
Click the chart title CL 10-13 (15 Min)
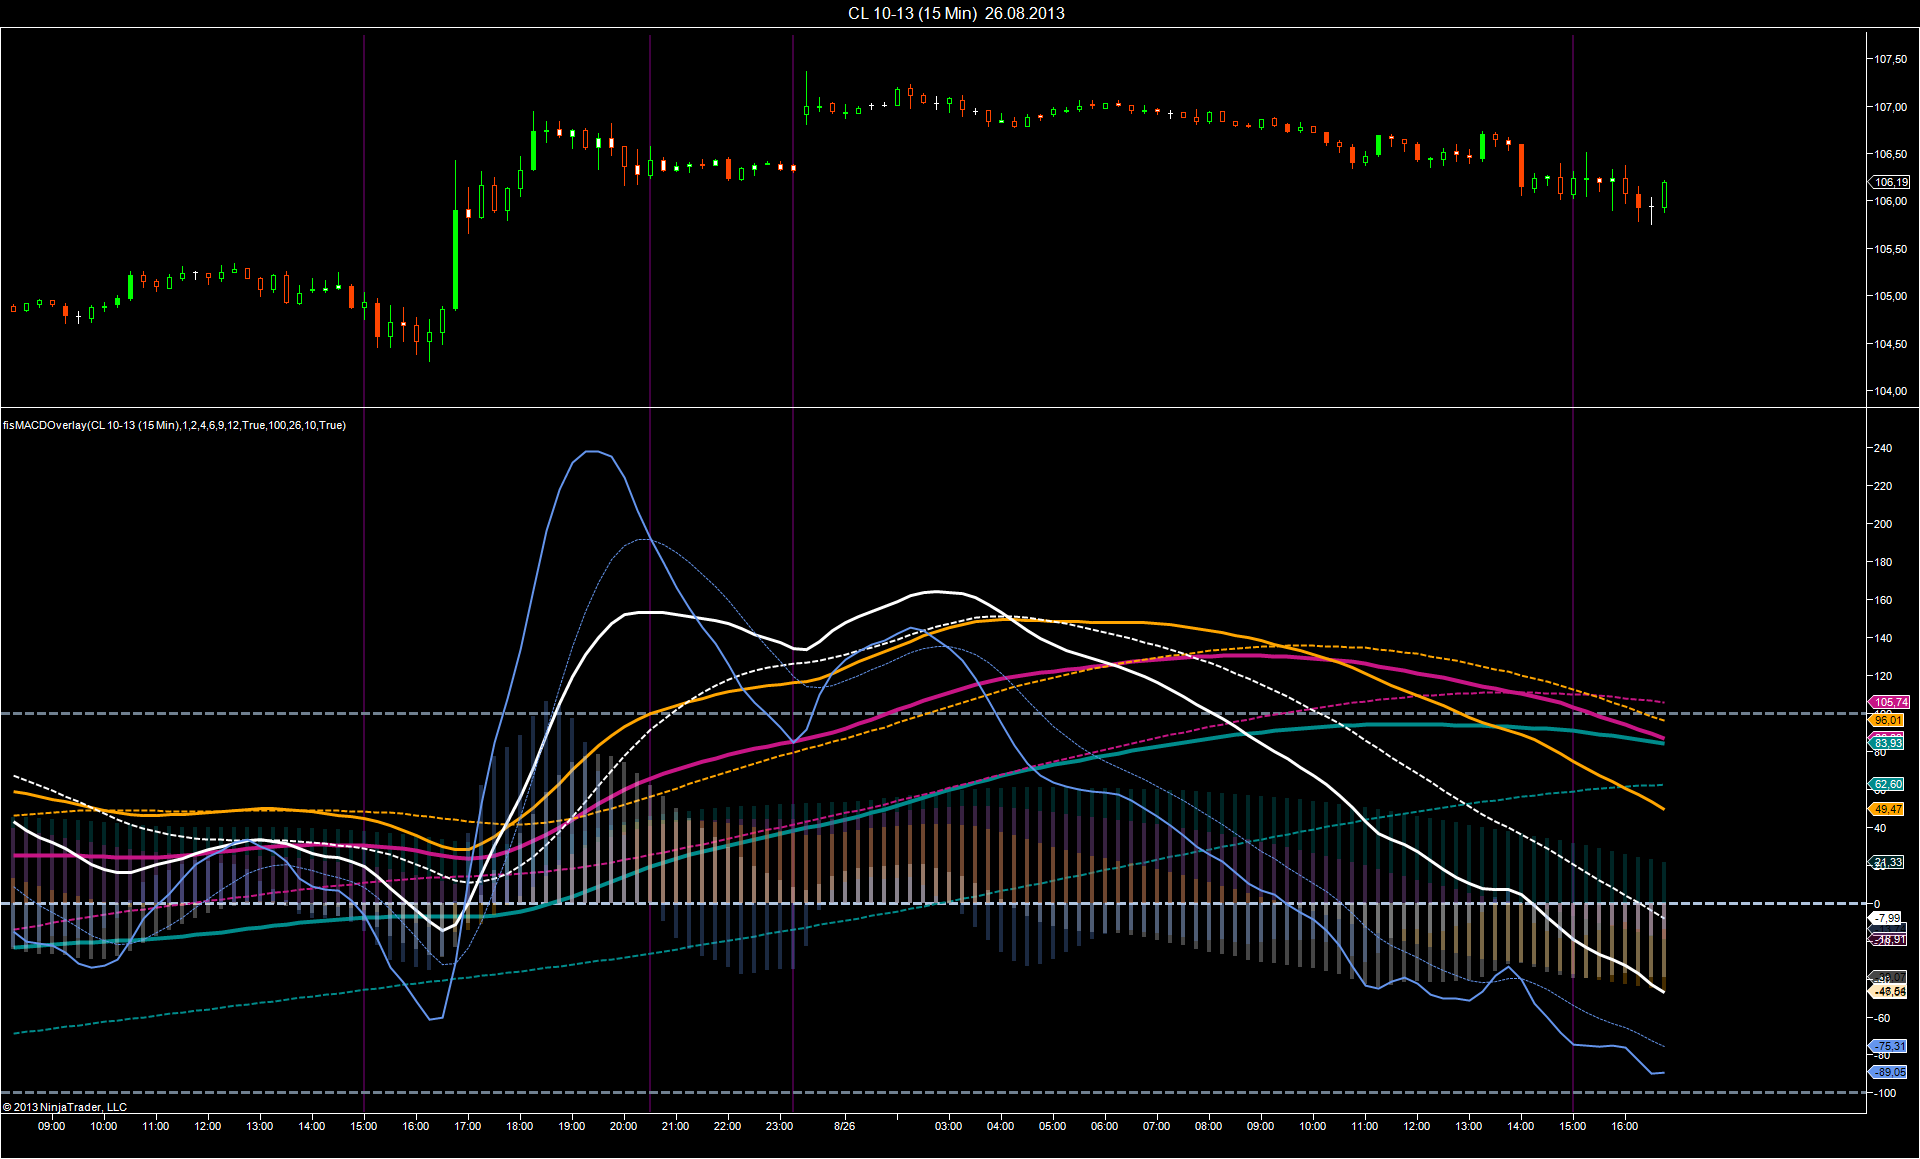click(912, 13)
